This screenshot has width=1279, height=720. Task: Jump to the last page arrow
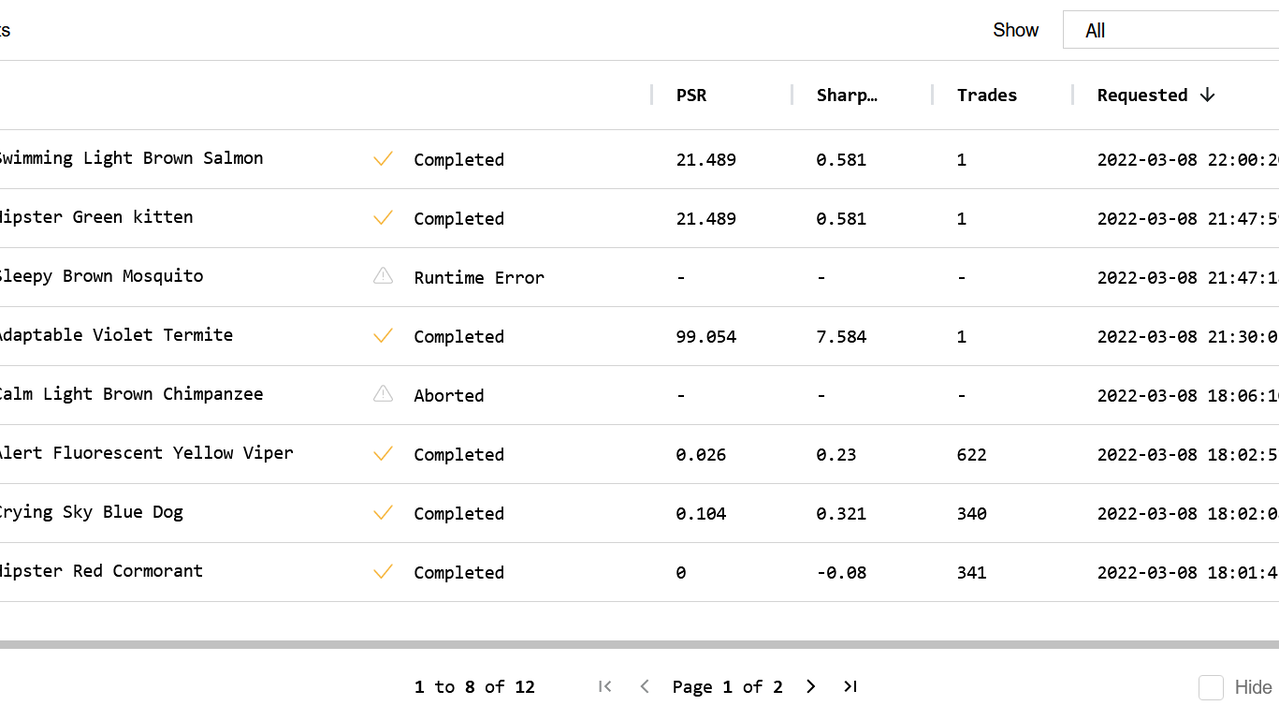(850, 686)
